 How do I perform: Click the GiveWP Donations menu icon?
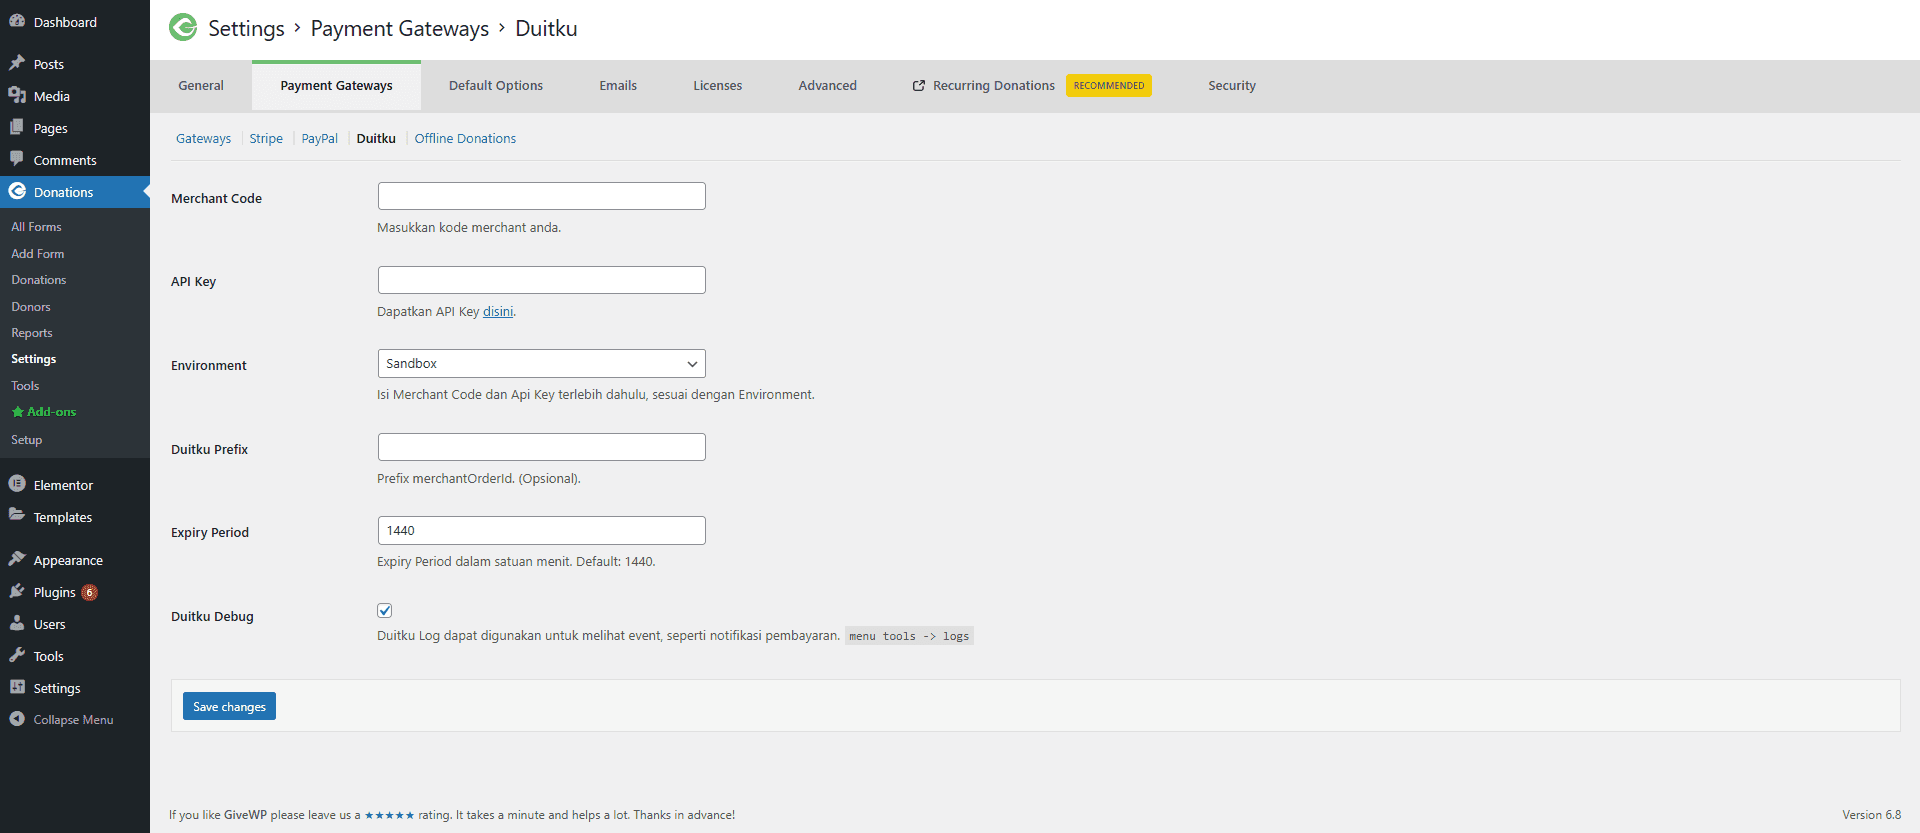pyautogui.click(x=17, y=191)
